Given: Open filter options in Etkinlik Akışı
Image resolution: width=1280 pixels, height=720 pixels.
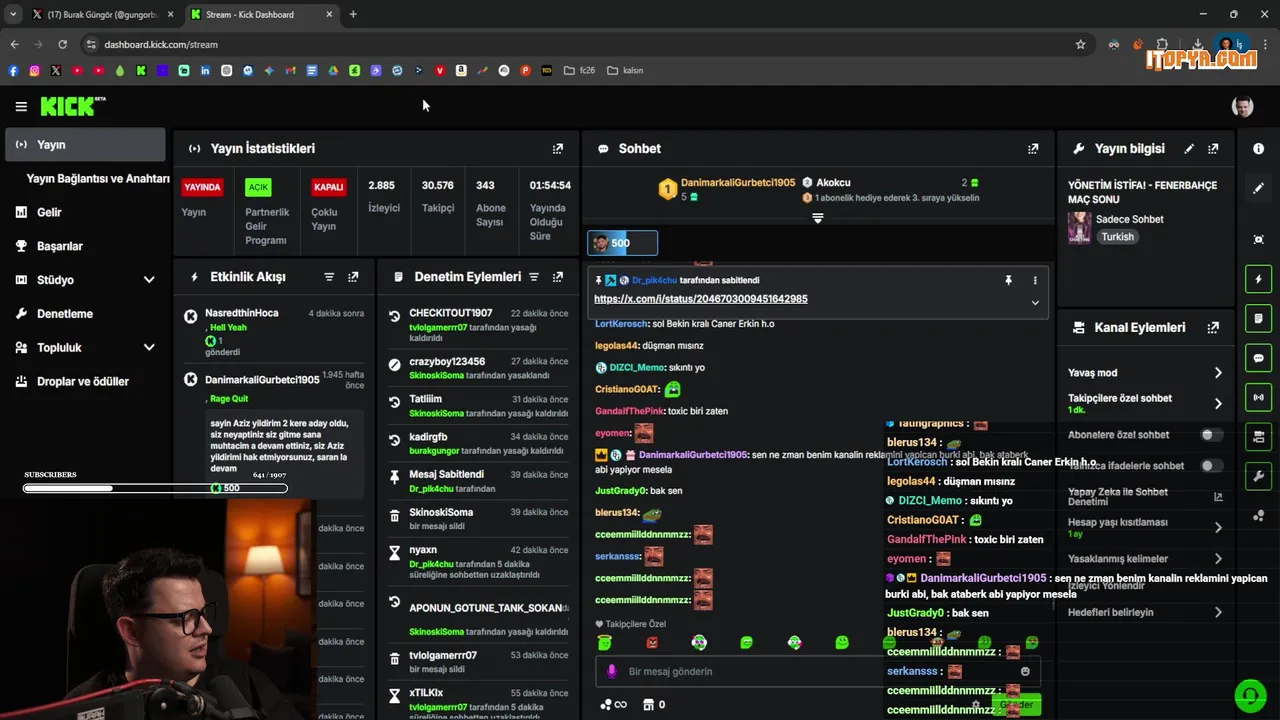Looking at the screenshot, I should (x=329, y=277).
